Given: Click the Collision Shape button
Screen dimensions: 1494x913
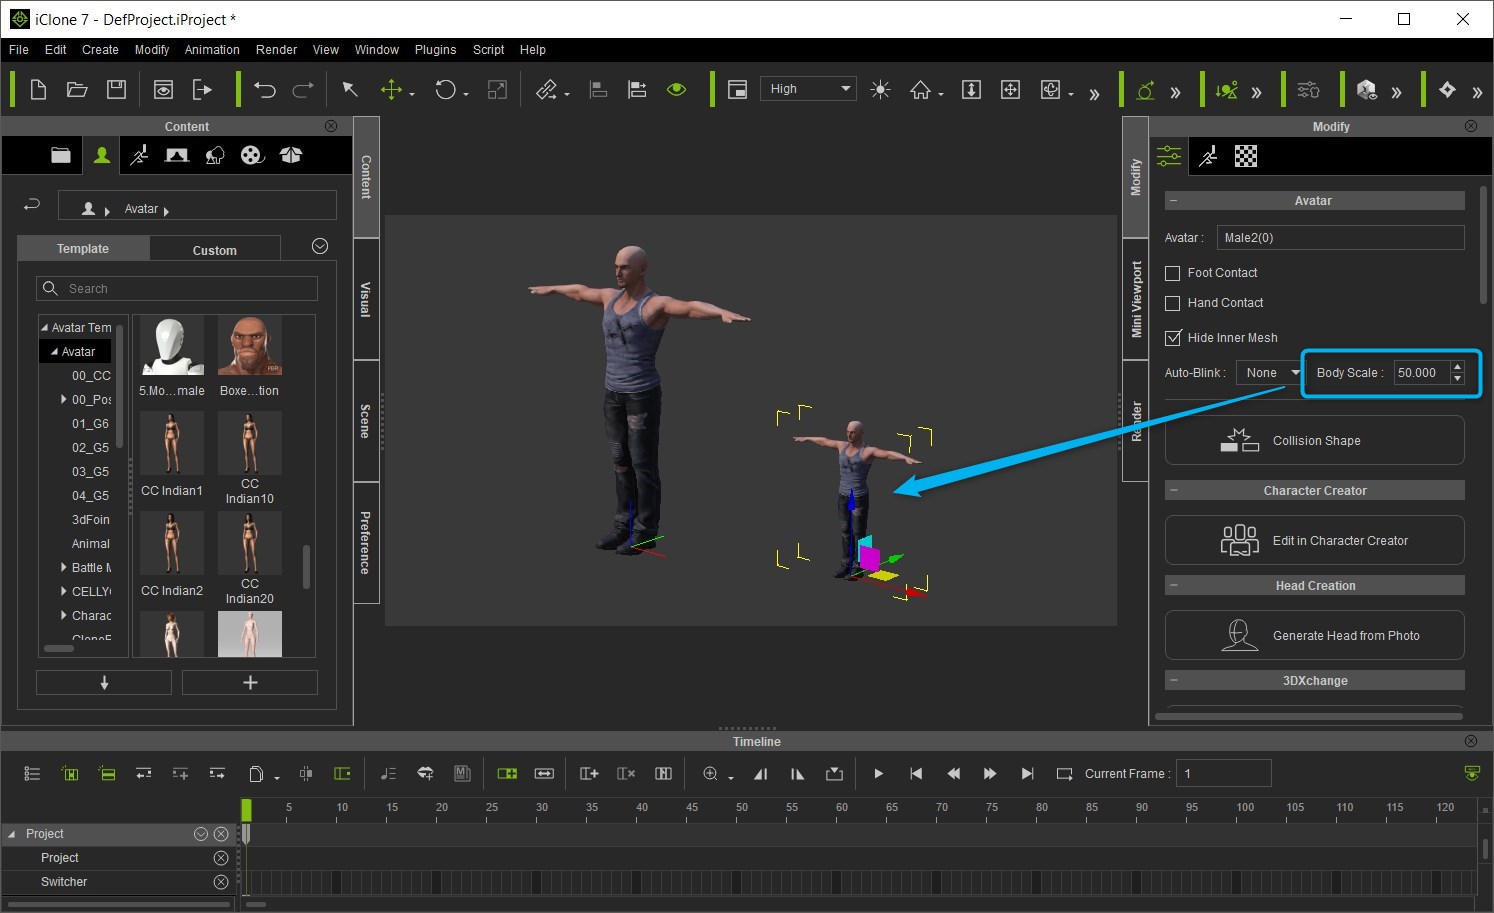Looking at the screenshot, I should 1315,441.
